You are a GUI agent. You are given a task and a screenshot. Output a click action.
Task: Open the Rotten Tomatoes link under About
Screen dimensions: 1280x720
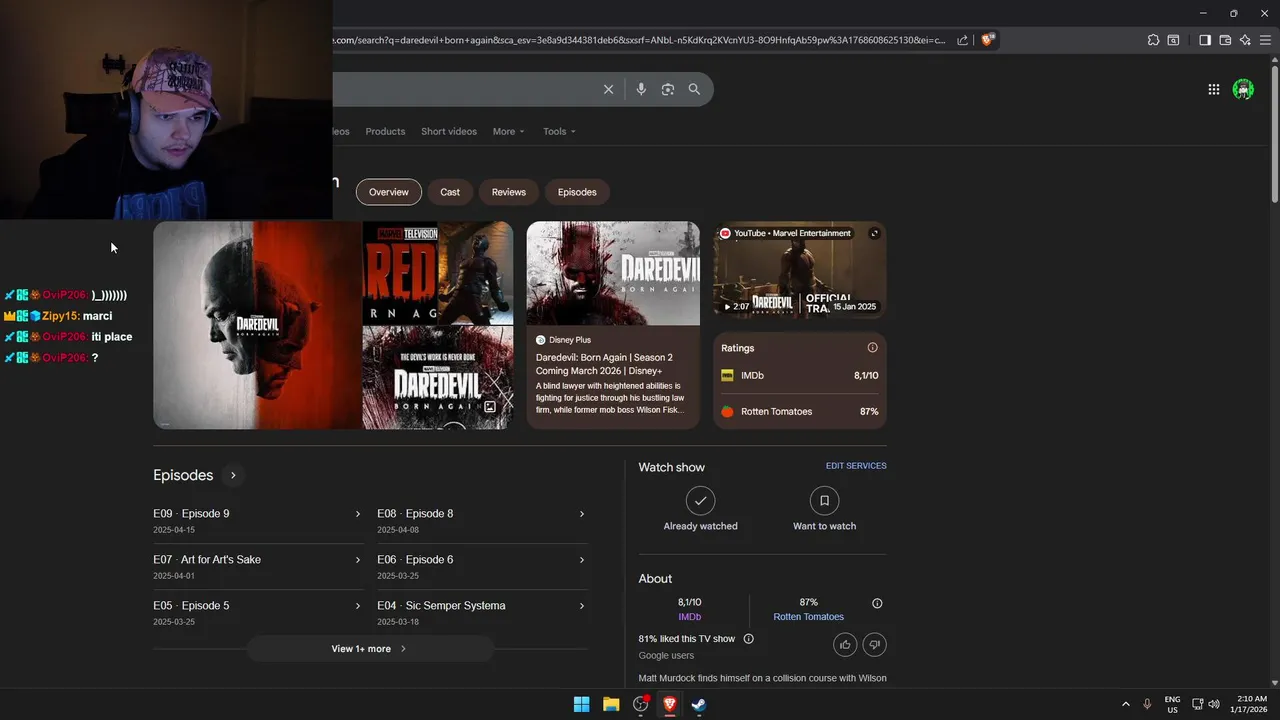808,617
